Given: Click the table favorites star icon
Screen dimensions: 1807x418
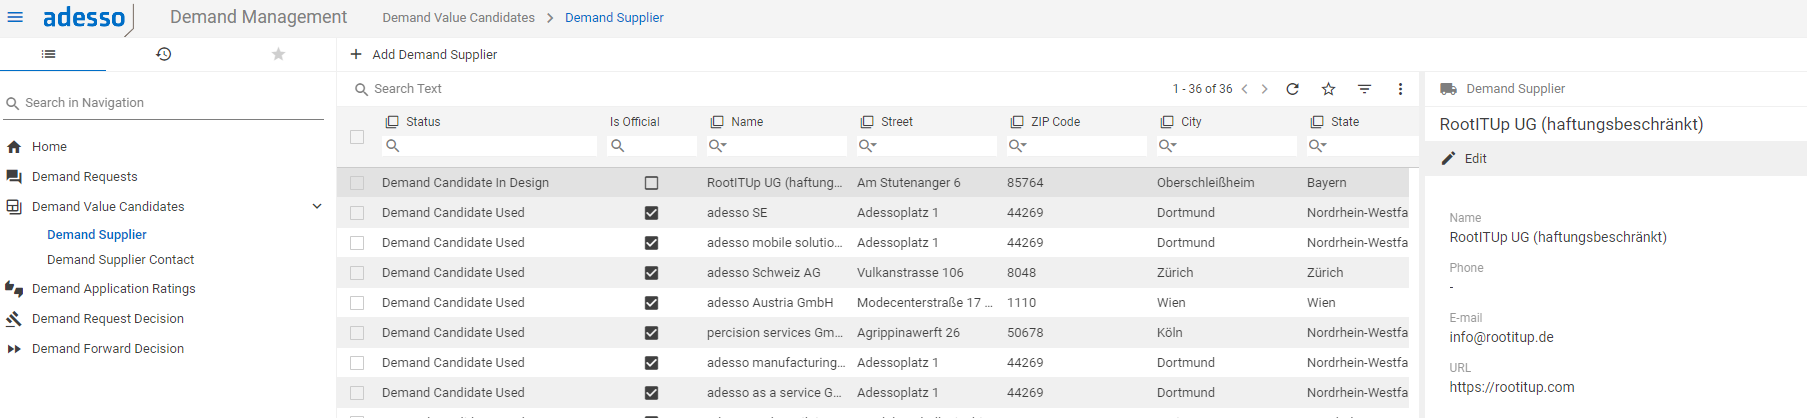Looking at the screenshot, I should (x=1328, y=89).
